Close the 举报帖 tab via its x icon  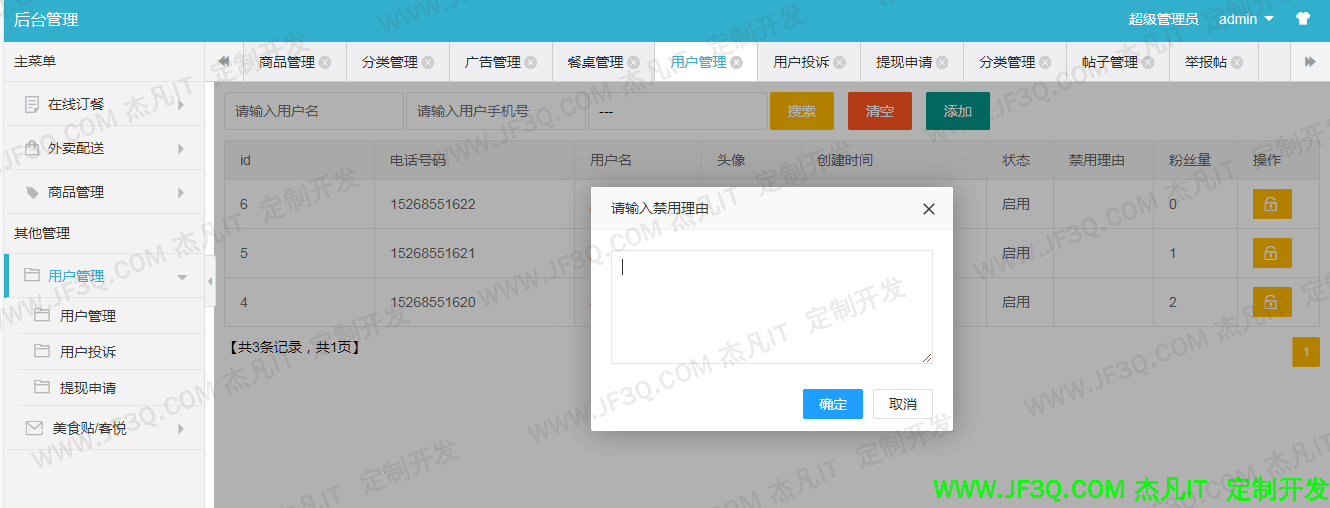coord(1238,62)
